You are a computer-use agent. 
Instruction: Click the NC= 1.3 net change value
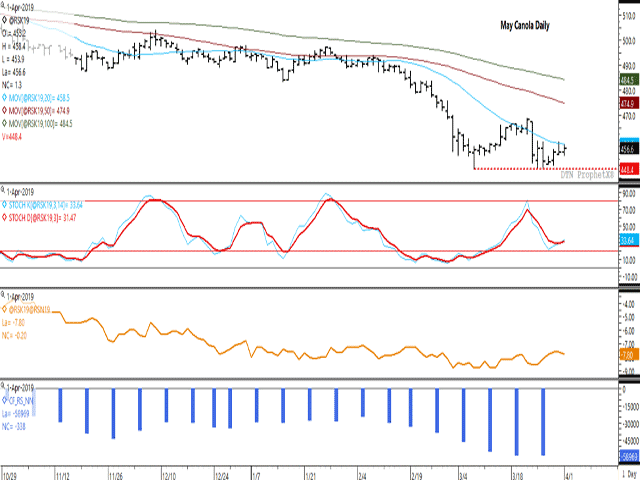coord(12,85)
